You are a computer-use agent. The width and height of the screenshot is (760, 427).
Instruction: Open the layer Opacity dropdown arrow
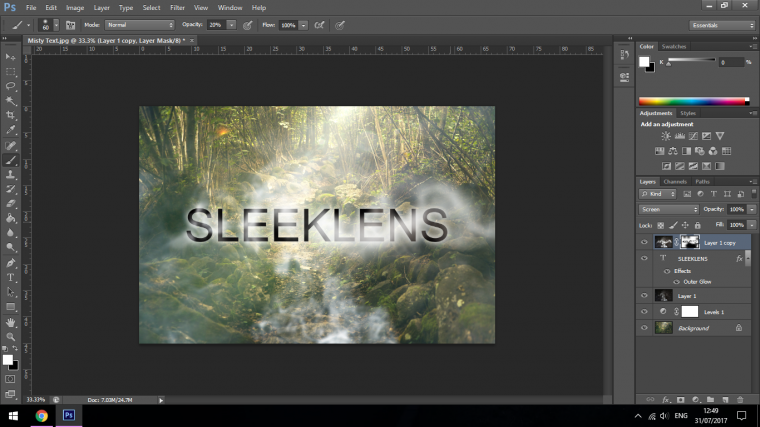(752, 209)
